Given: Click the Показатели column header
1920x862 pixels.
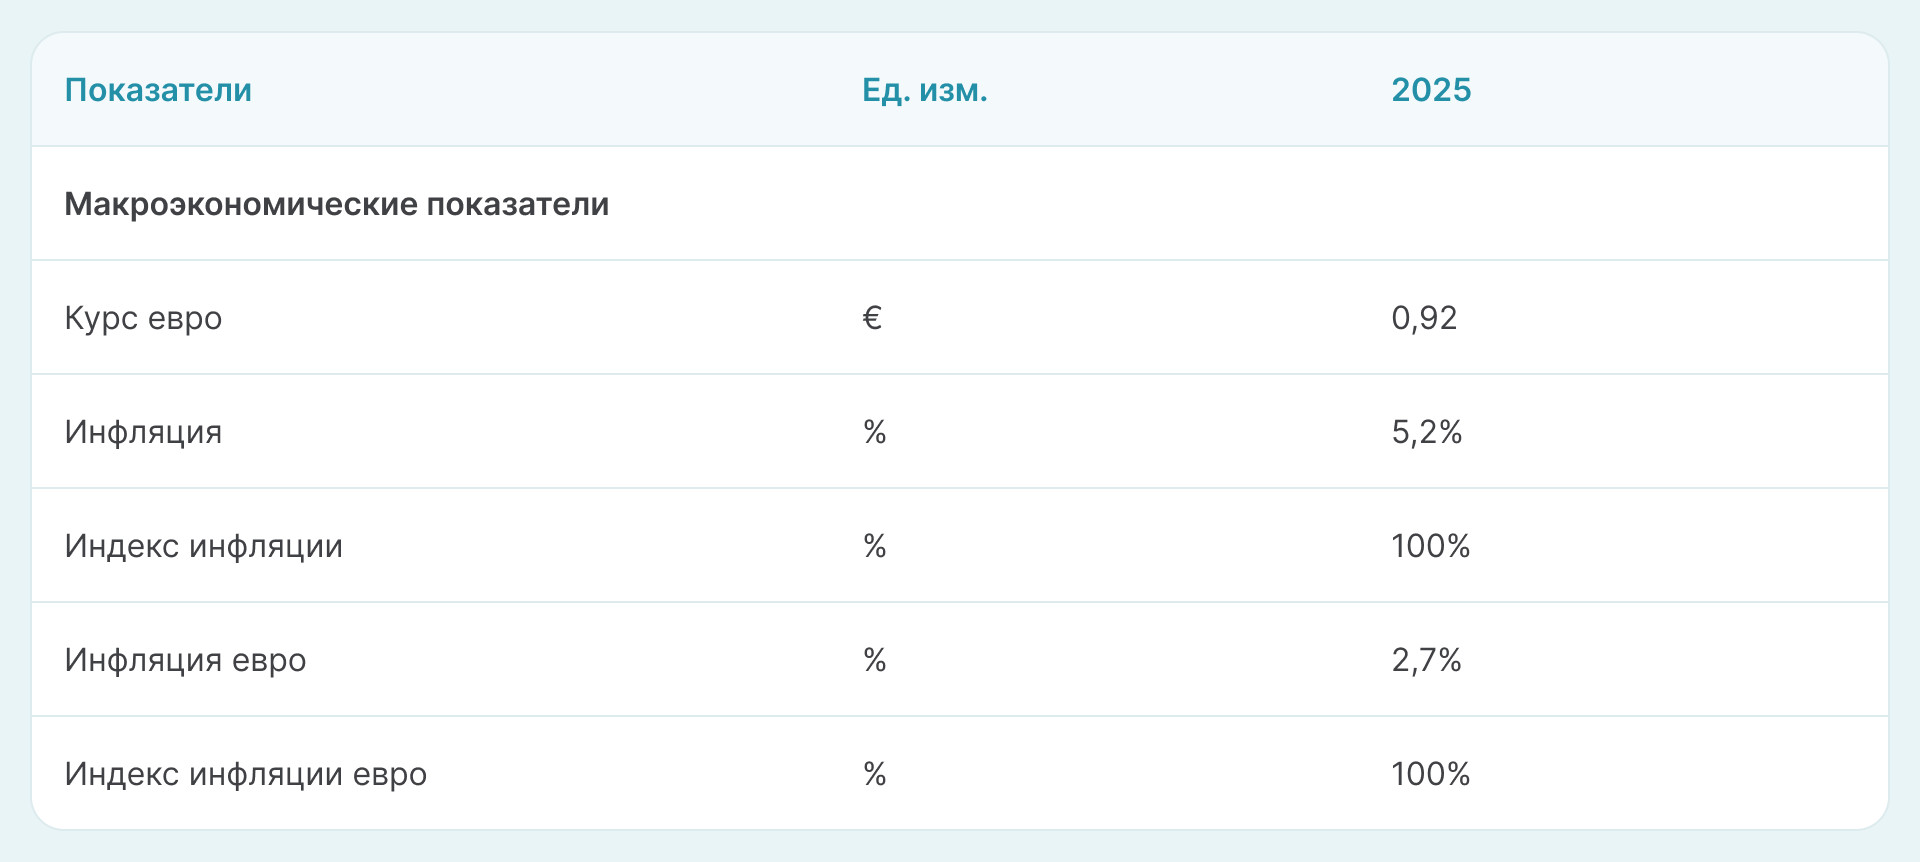Looking at the screenshot, I should [158, 90].
